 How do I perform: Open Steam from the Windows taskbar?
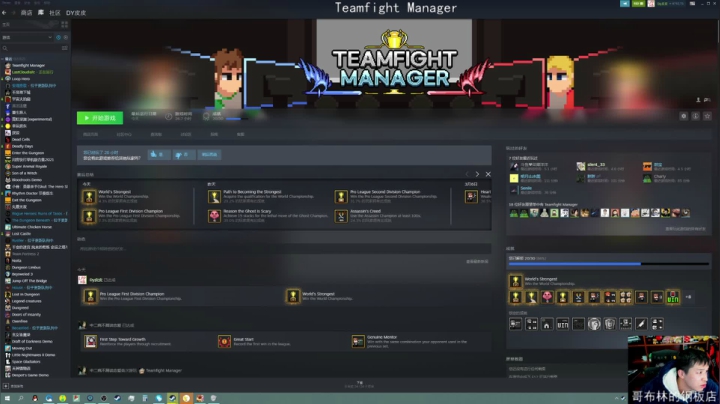click(172, 398)
